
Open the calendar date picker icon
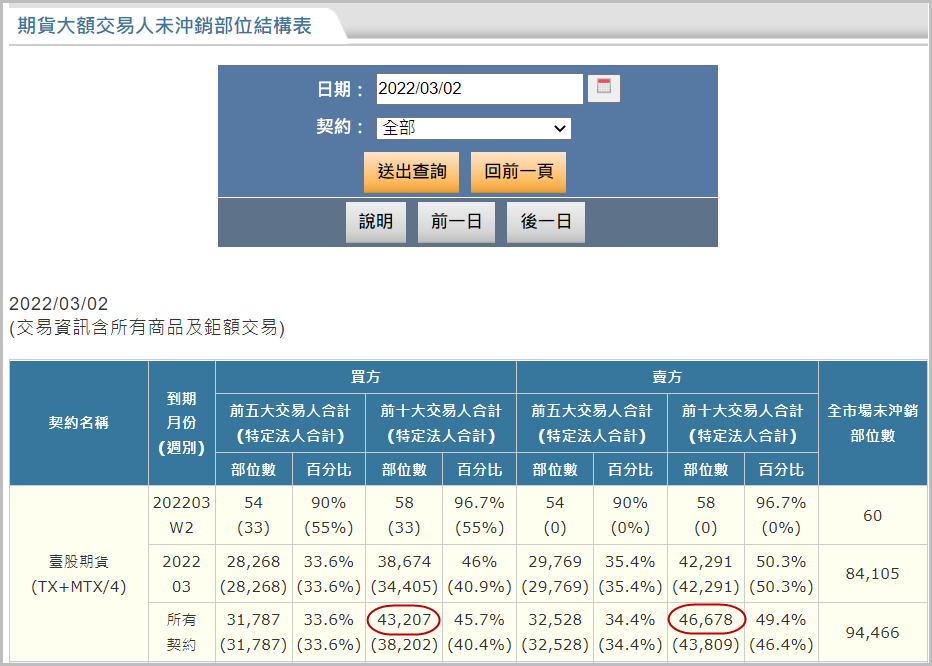tap(603, 88)
